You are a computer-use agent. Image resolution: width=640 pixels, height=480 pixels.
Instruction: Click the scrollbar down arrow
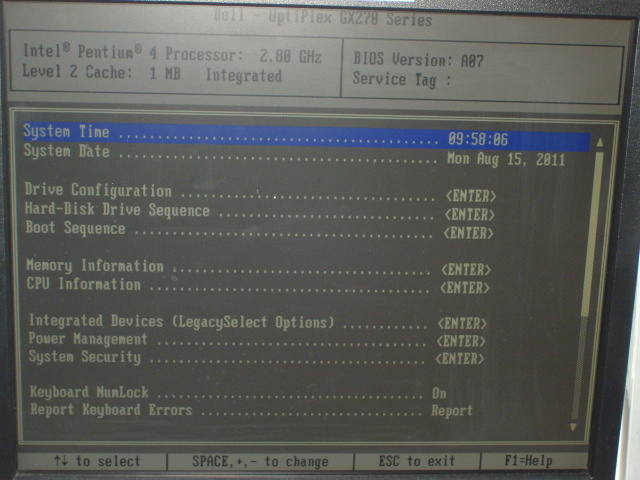[x=574, y=427]
